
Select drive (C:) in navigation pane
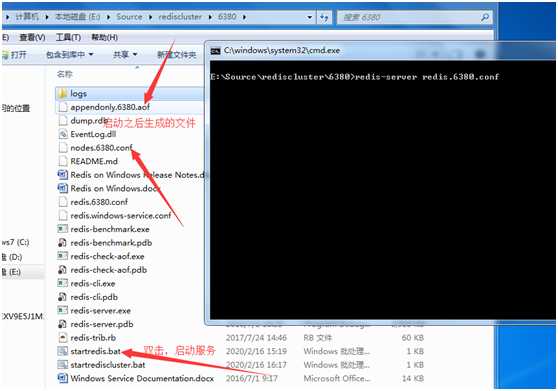[15, 242]
